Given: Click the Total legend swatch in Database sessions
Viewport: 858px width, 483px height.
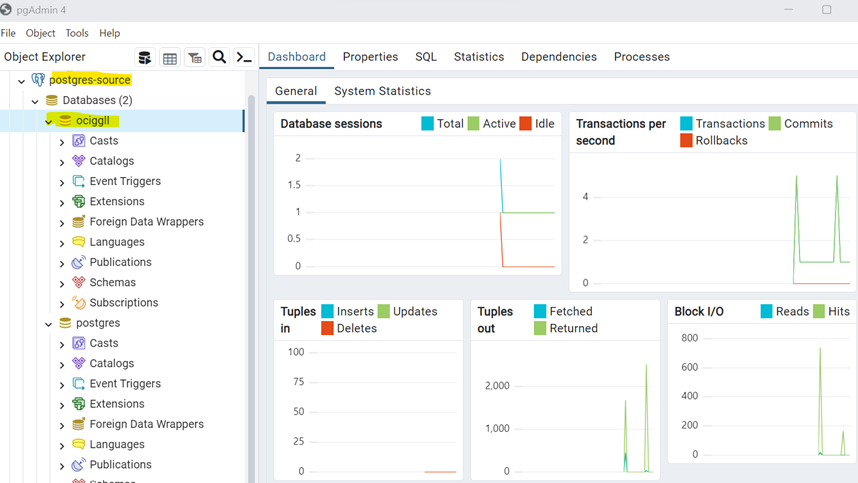Looking at the screenshot, I should [x=427, y=124].
